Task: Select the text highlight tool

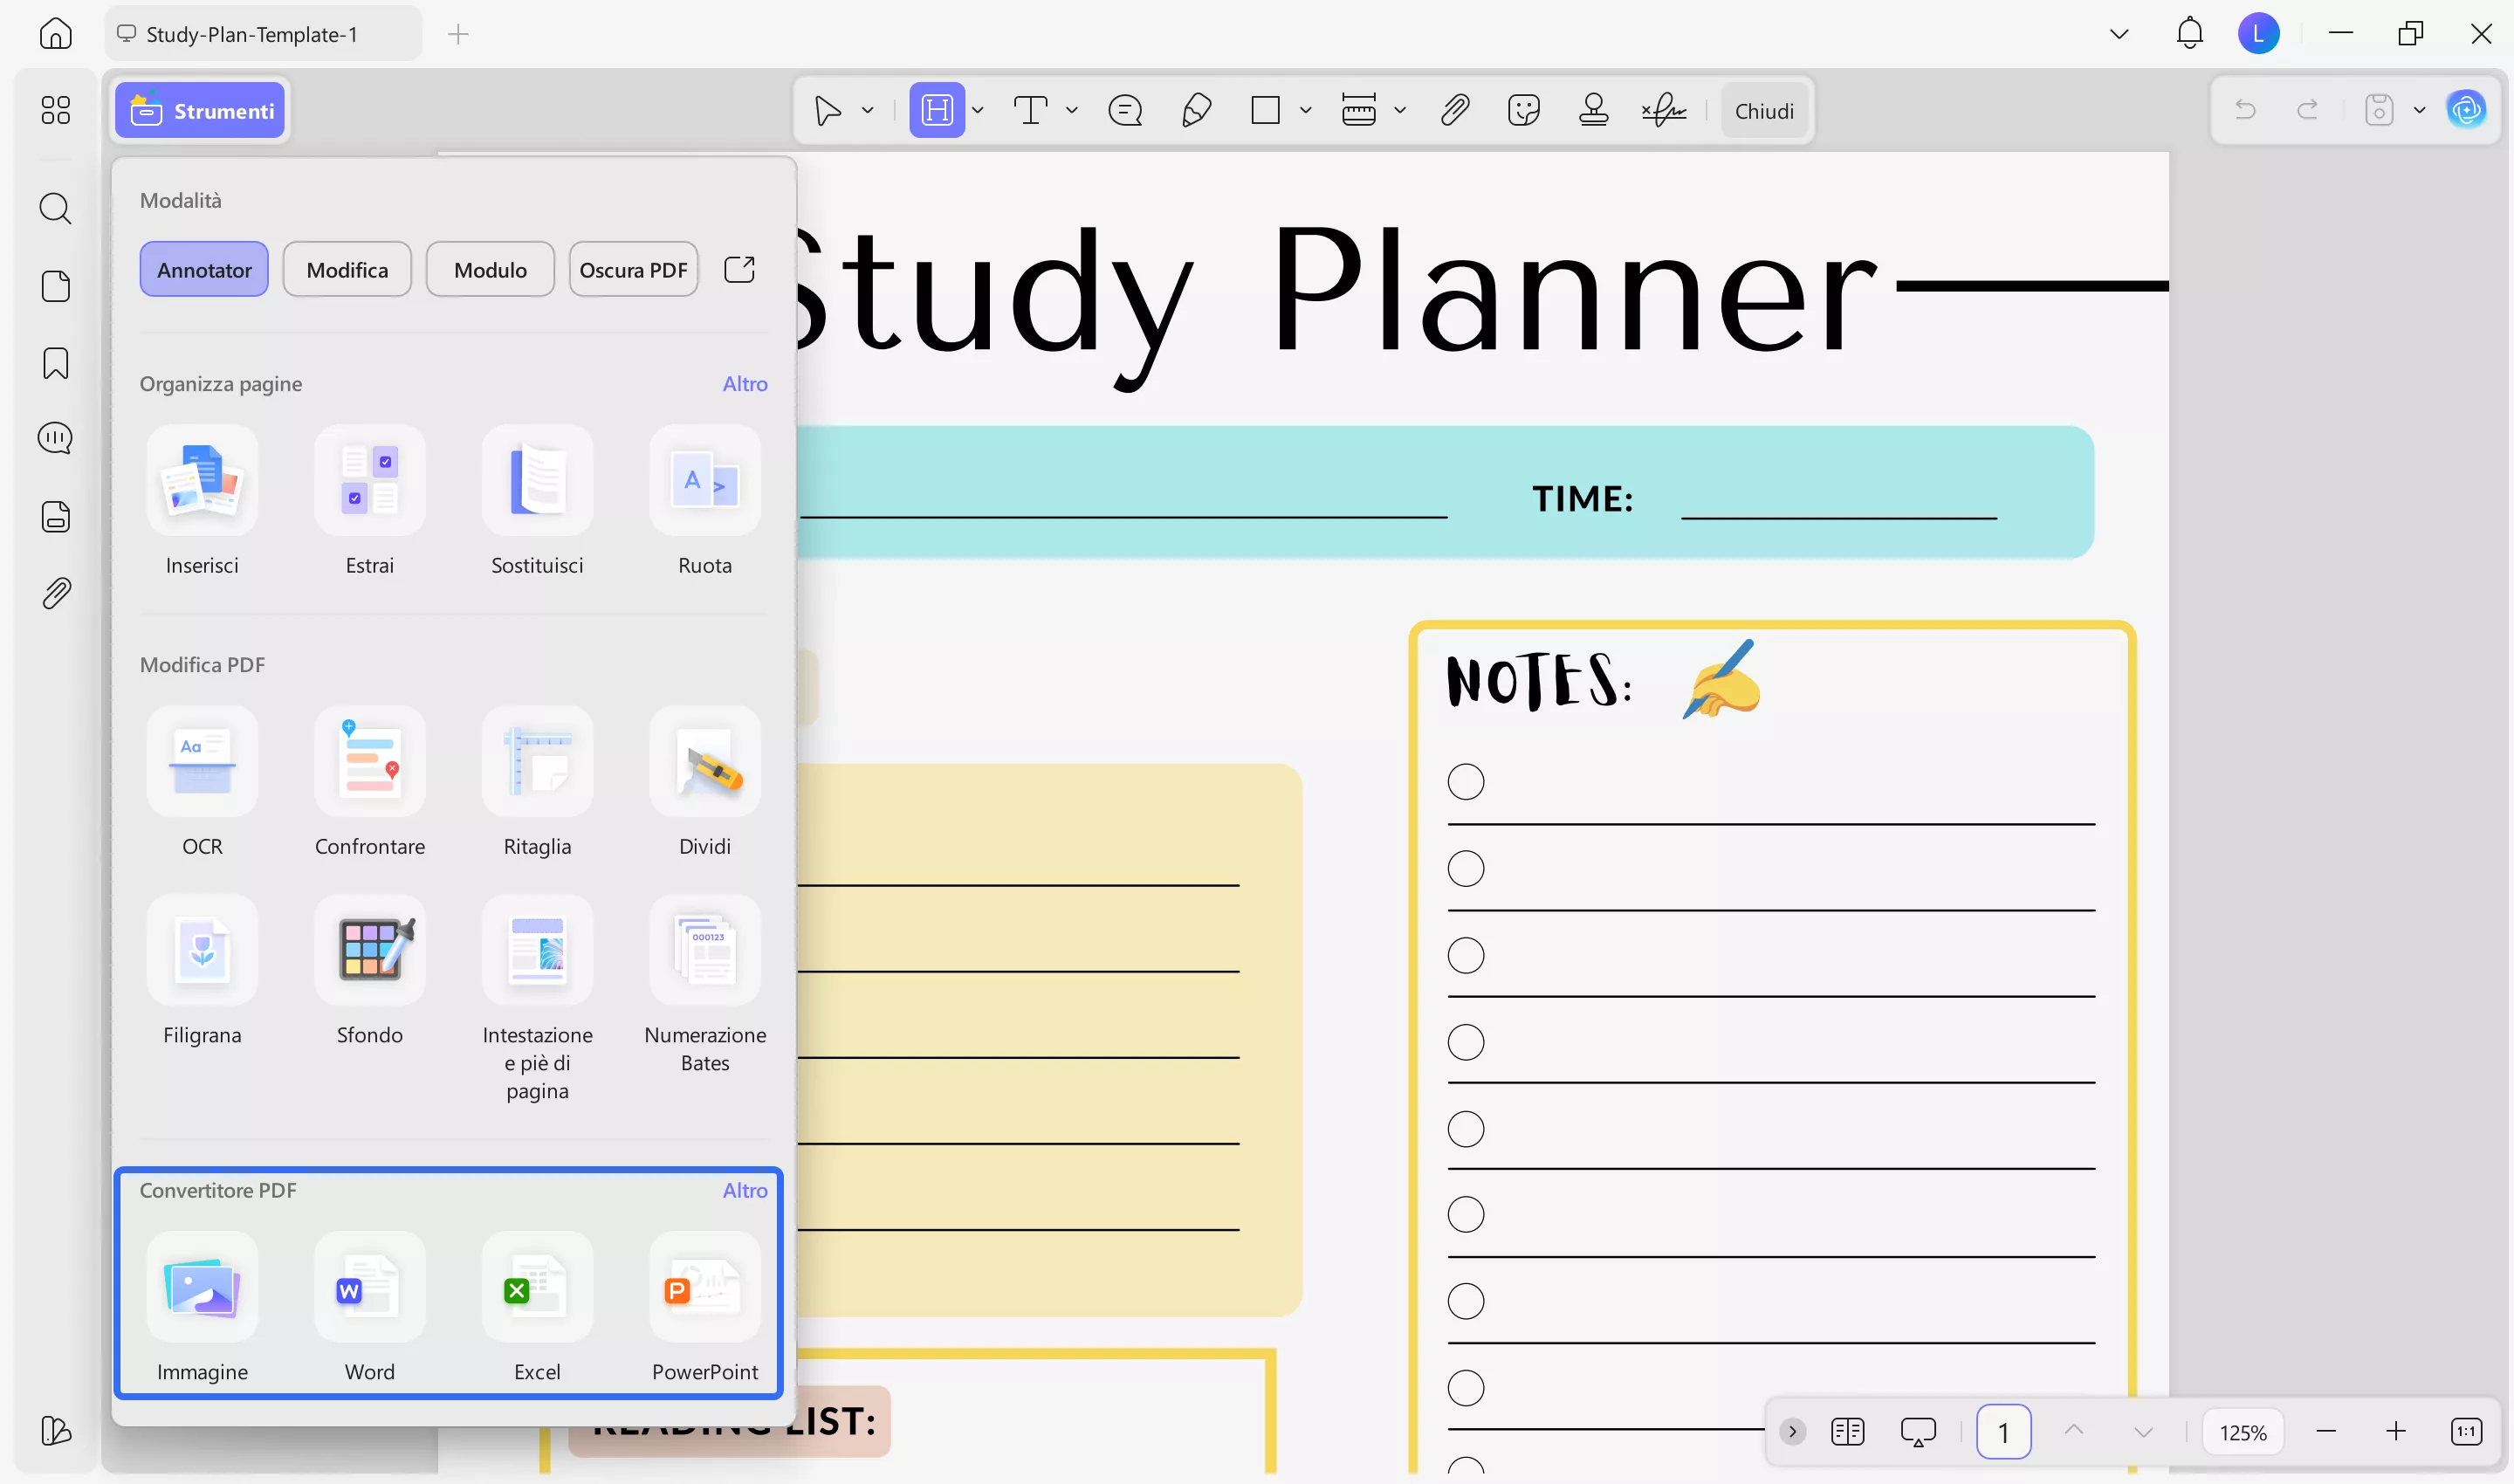Action: point(938,110)
